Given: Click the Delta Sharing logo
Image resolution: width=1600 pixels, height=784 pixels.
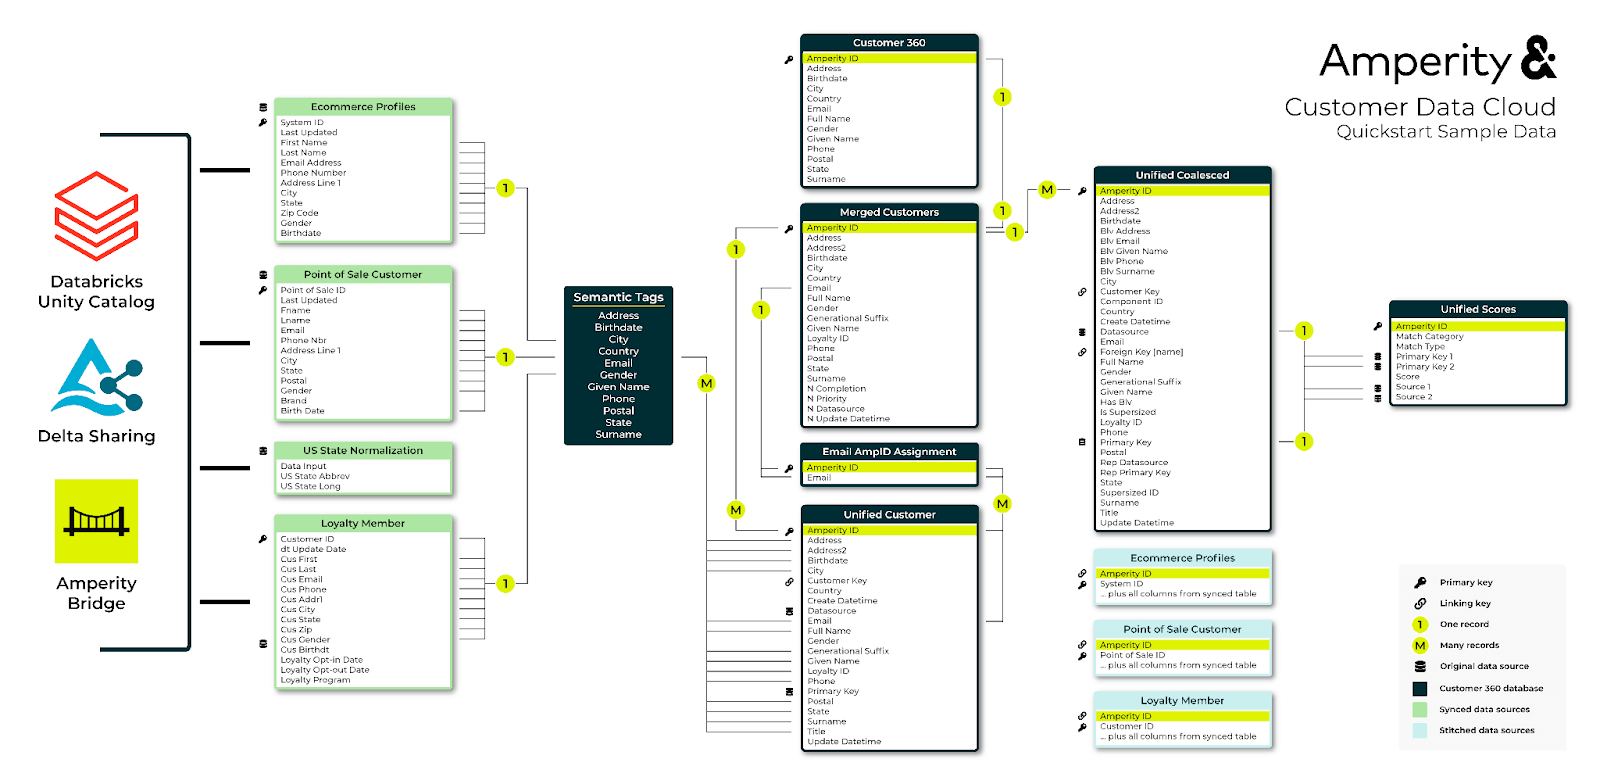Looking at the screenshot, I should tap(97, 376).
